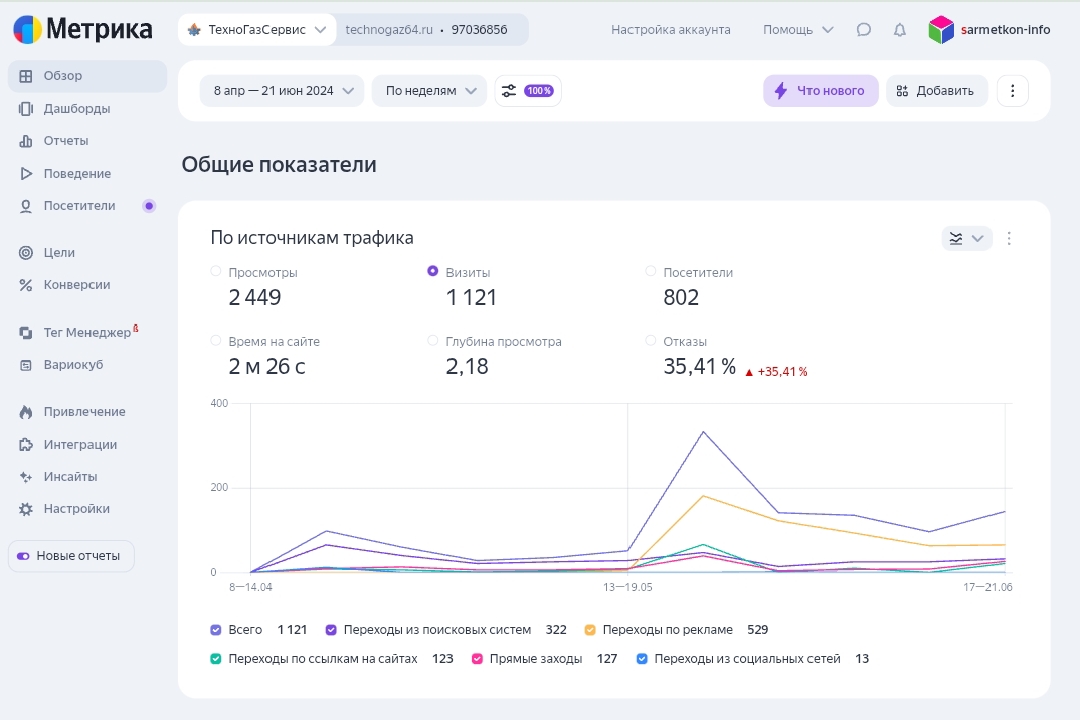The image size is (1080, 720).
Task: Expand the По неделям grouping dropdown
Action: click(x=429, y=91)
